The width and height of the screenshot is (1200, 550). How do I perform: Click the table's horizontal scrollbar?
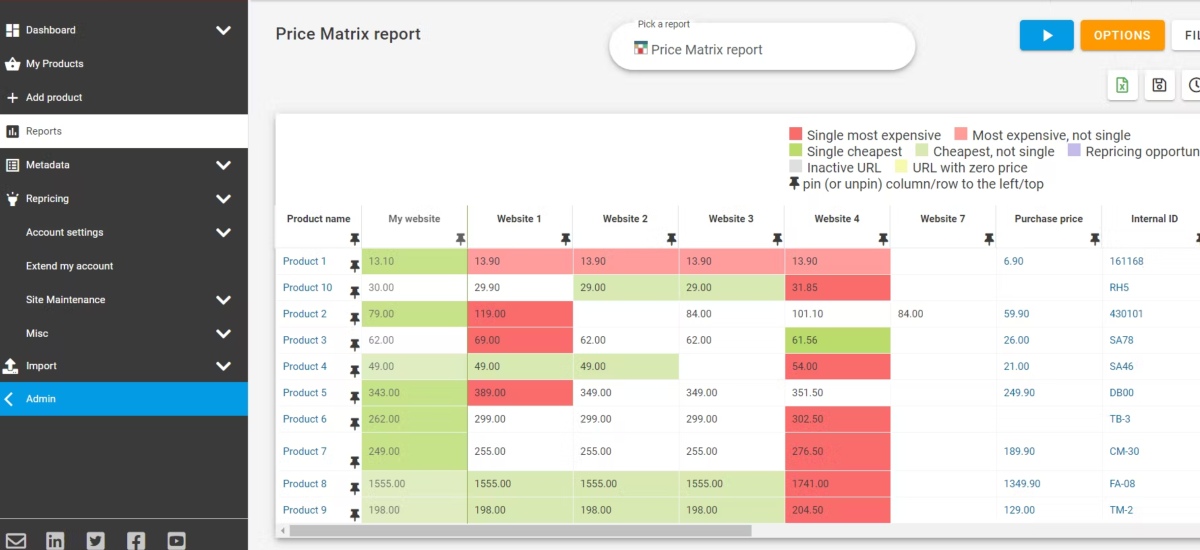pyautogui.click(x=520, y=531)
